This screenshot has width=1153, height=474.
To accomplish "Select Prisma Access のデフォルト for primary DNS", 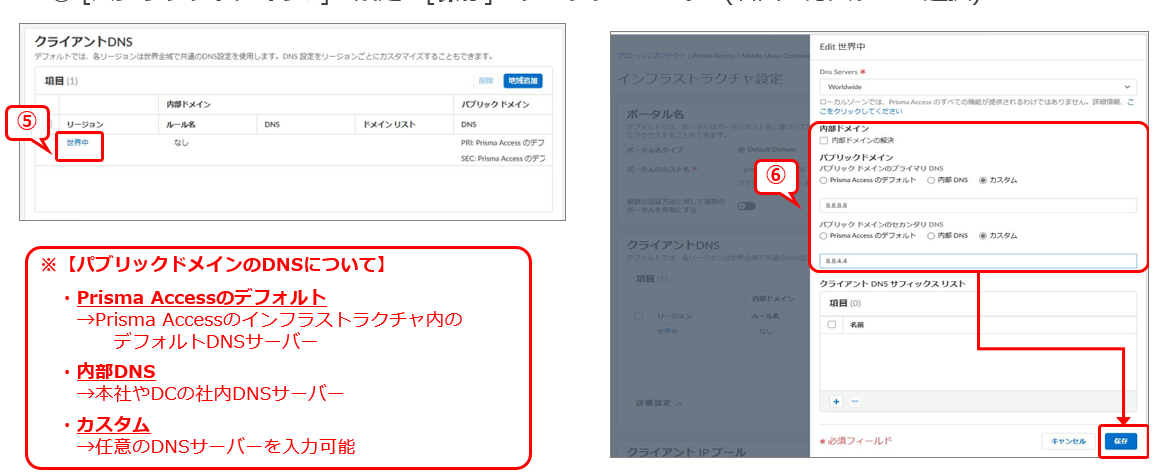I will 824,181.
